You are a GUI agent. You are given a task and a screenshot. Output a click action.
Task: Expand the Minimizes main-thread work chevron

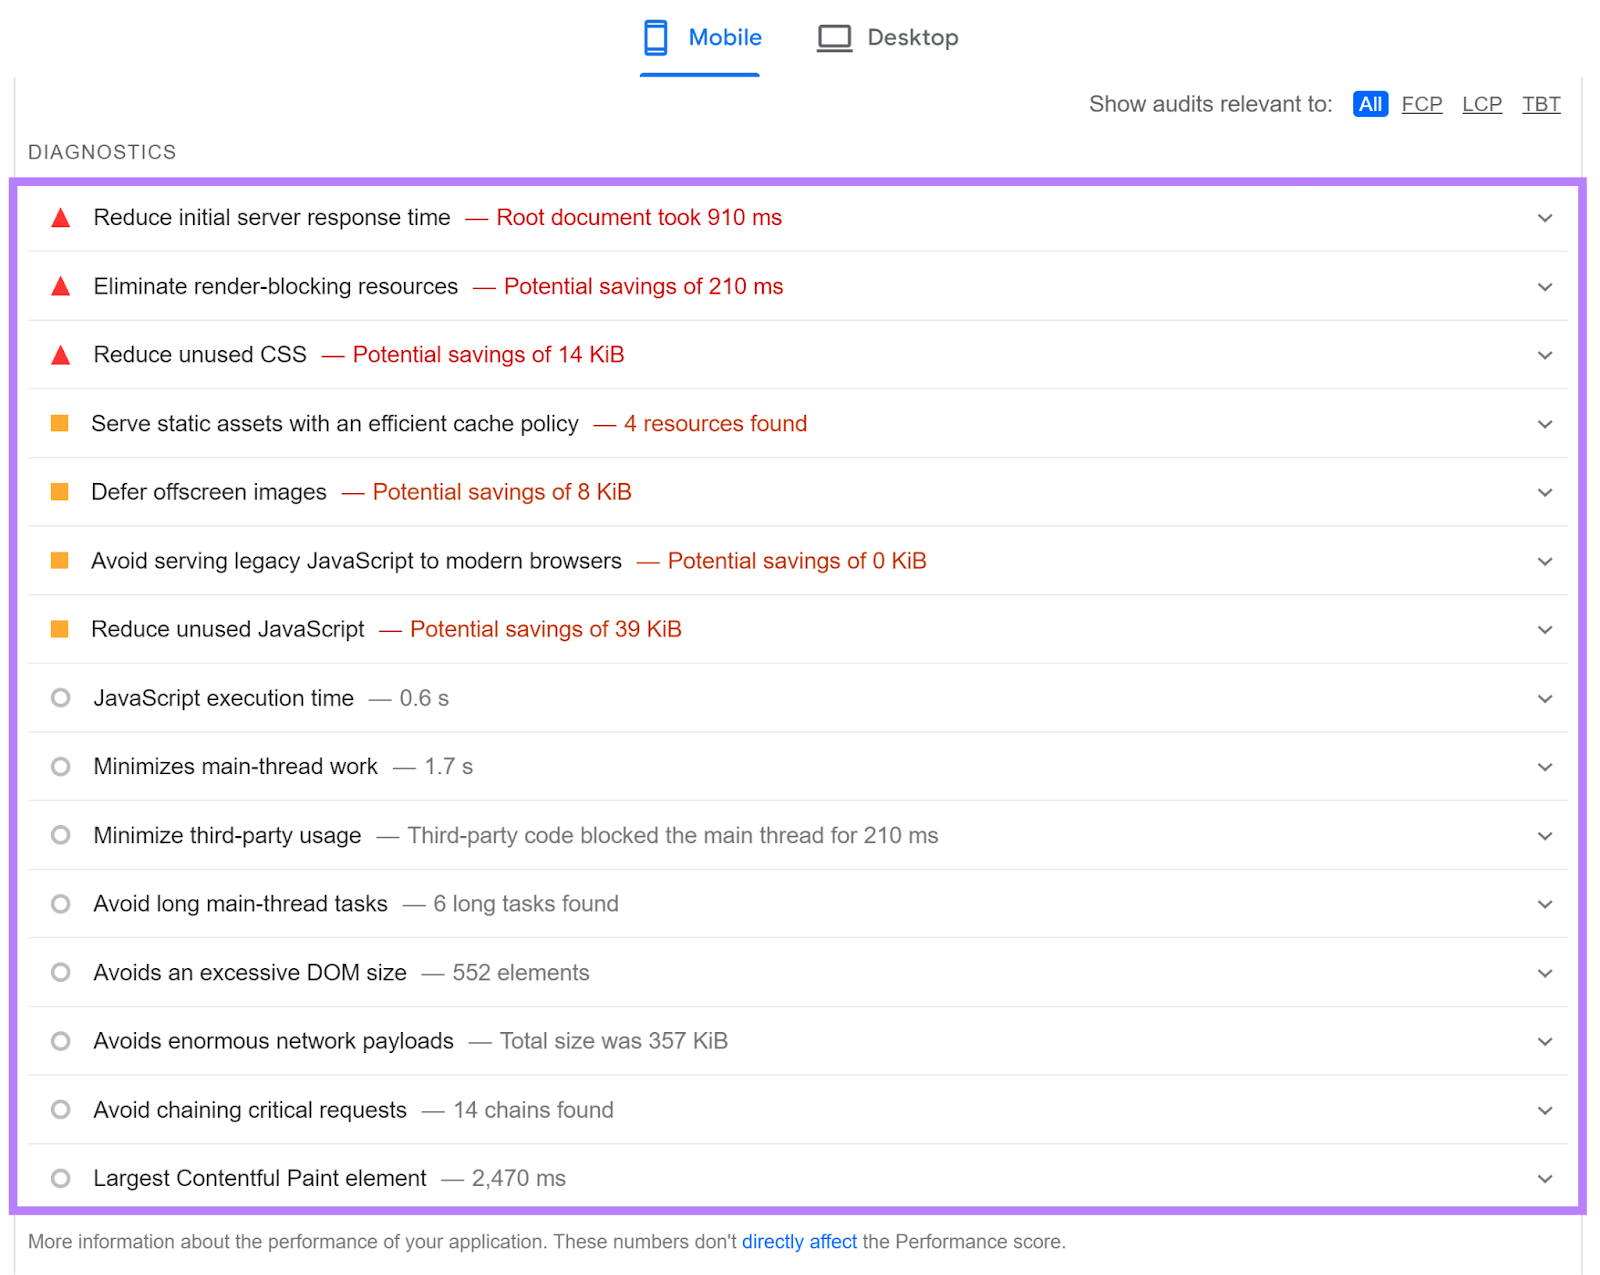(x=1544, y=767)
